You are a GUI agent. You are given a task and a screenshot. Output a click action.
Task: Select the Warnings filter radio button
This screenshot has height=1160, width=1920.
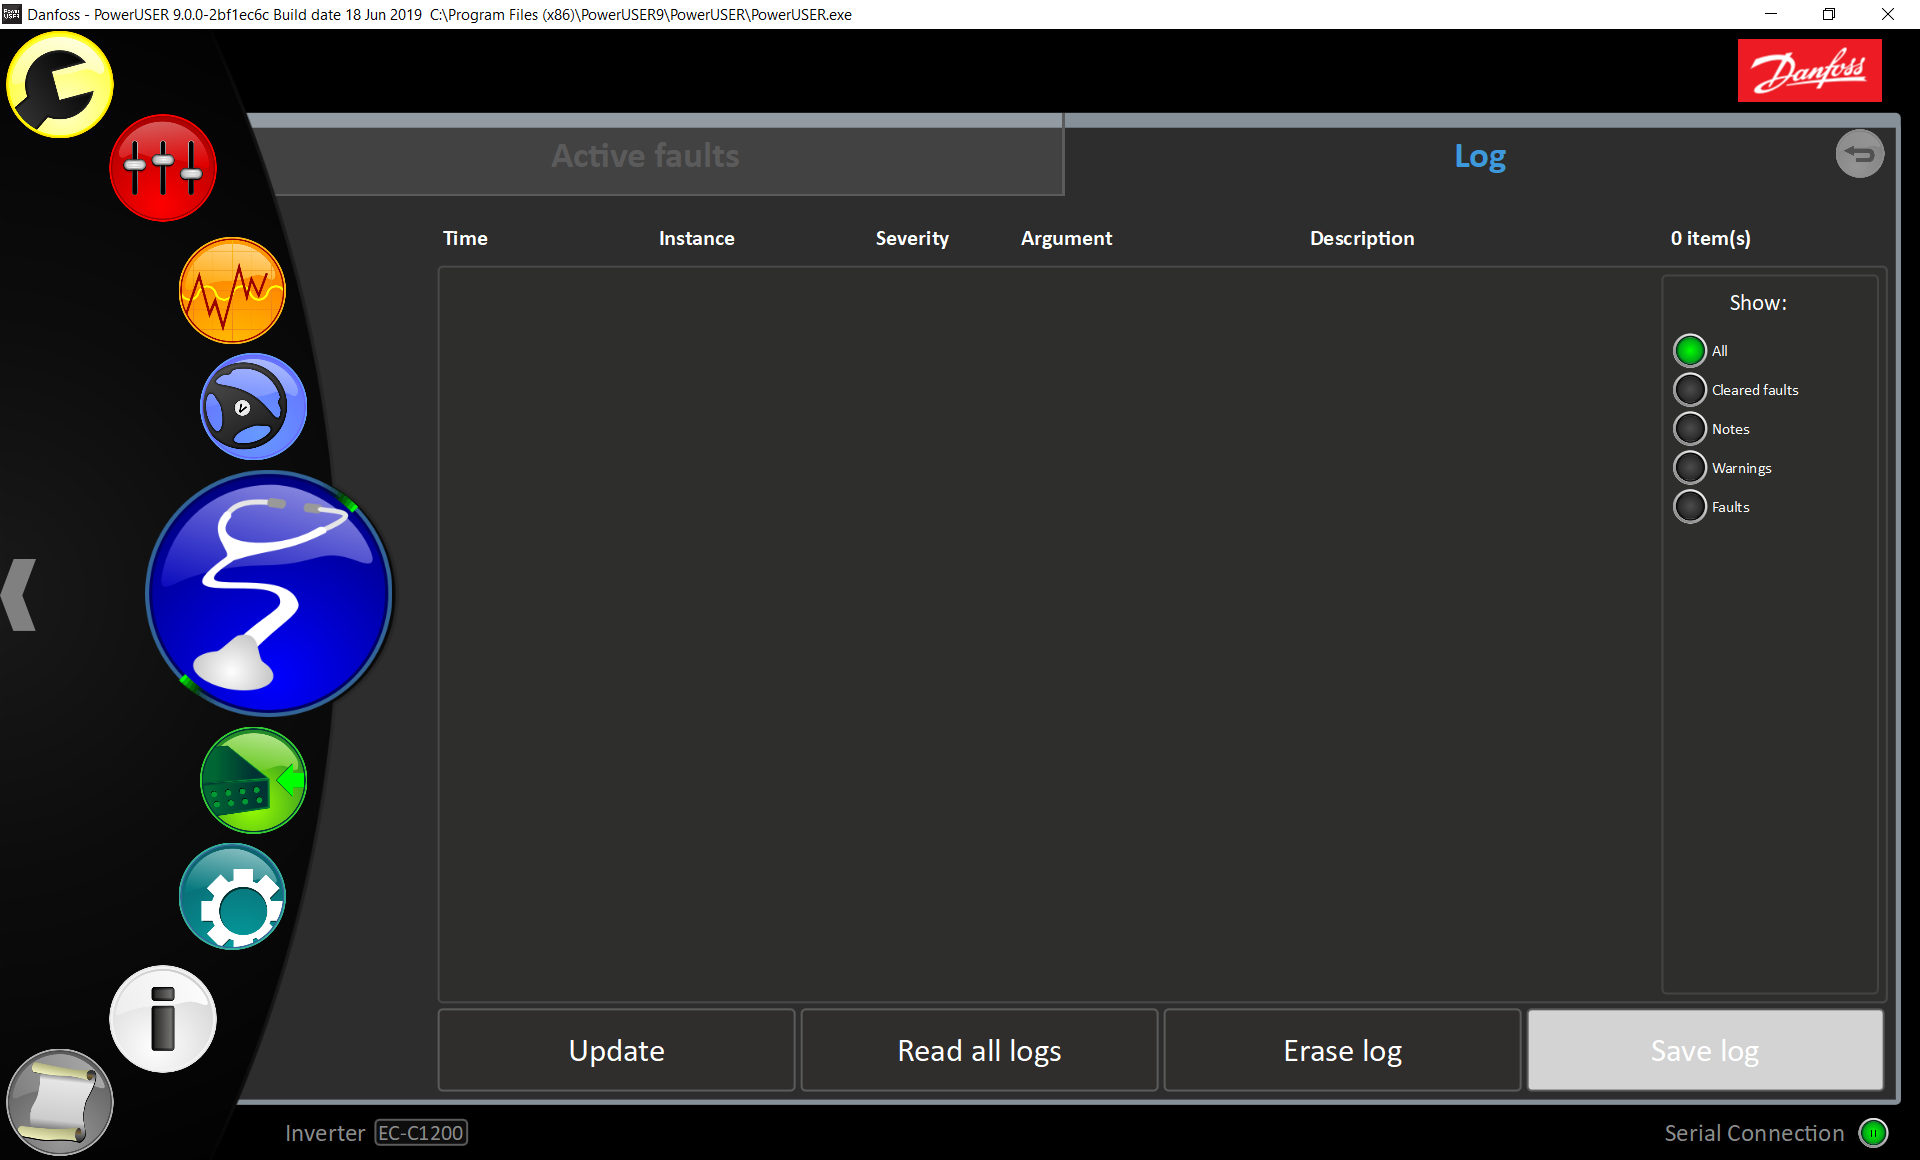(x=1690, y=468)
